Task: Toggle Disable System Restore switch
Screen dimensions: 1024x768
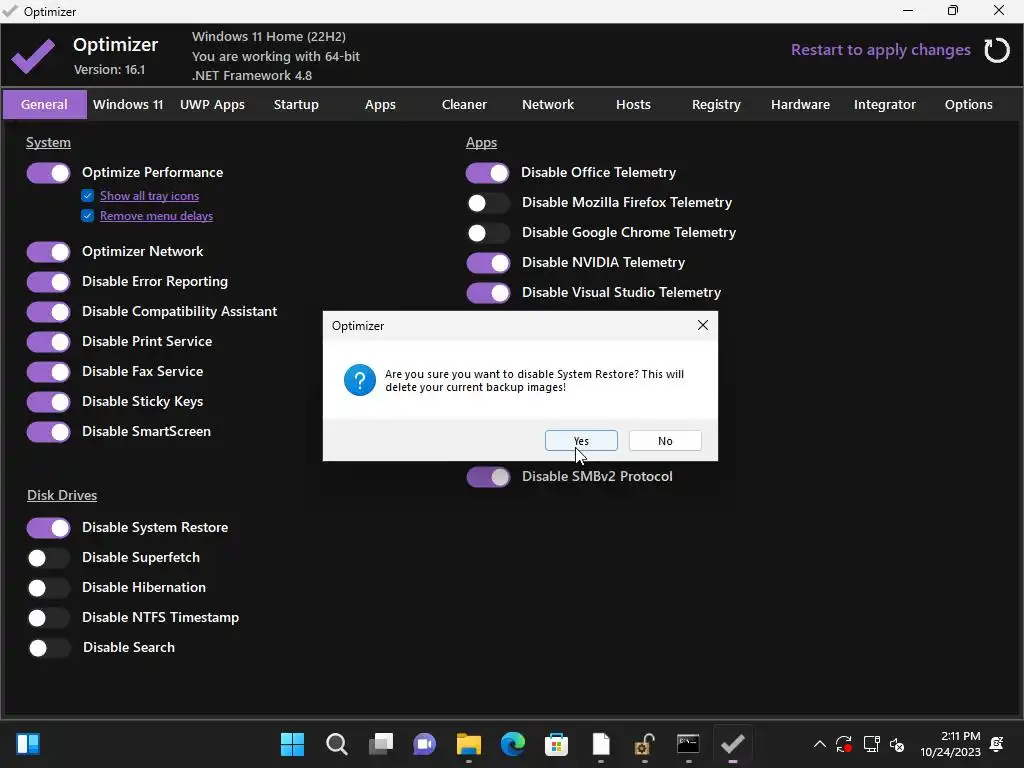Action: (48, 528)
